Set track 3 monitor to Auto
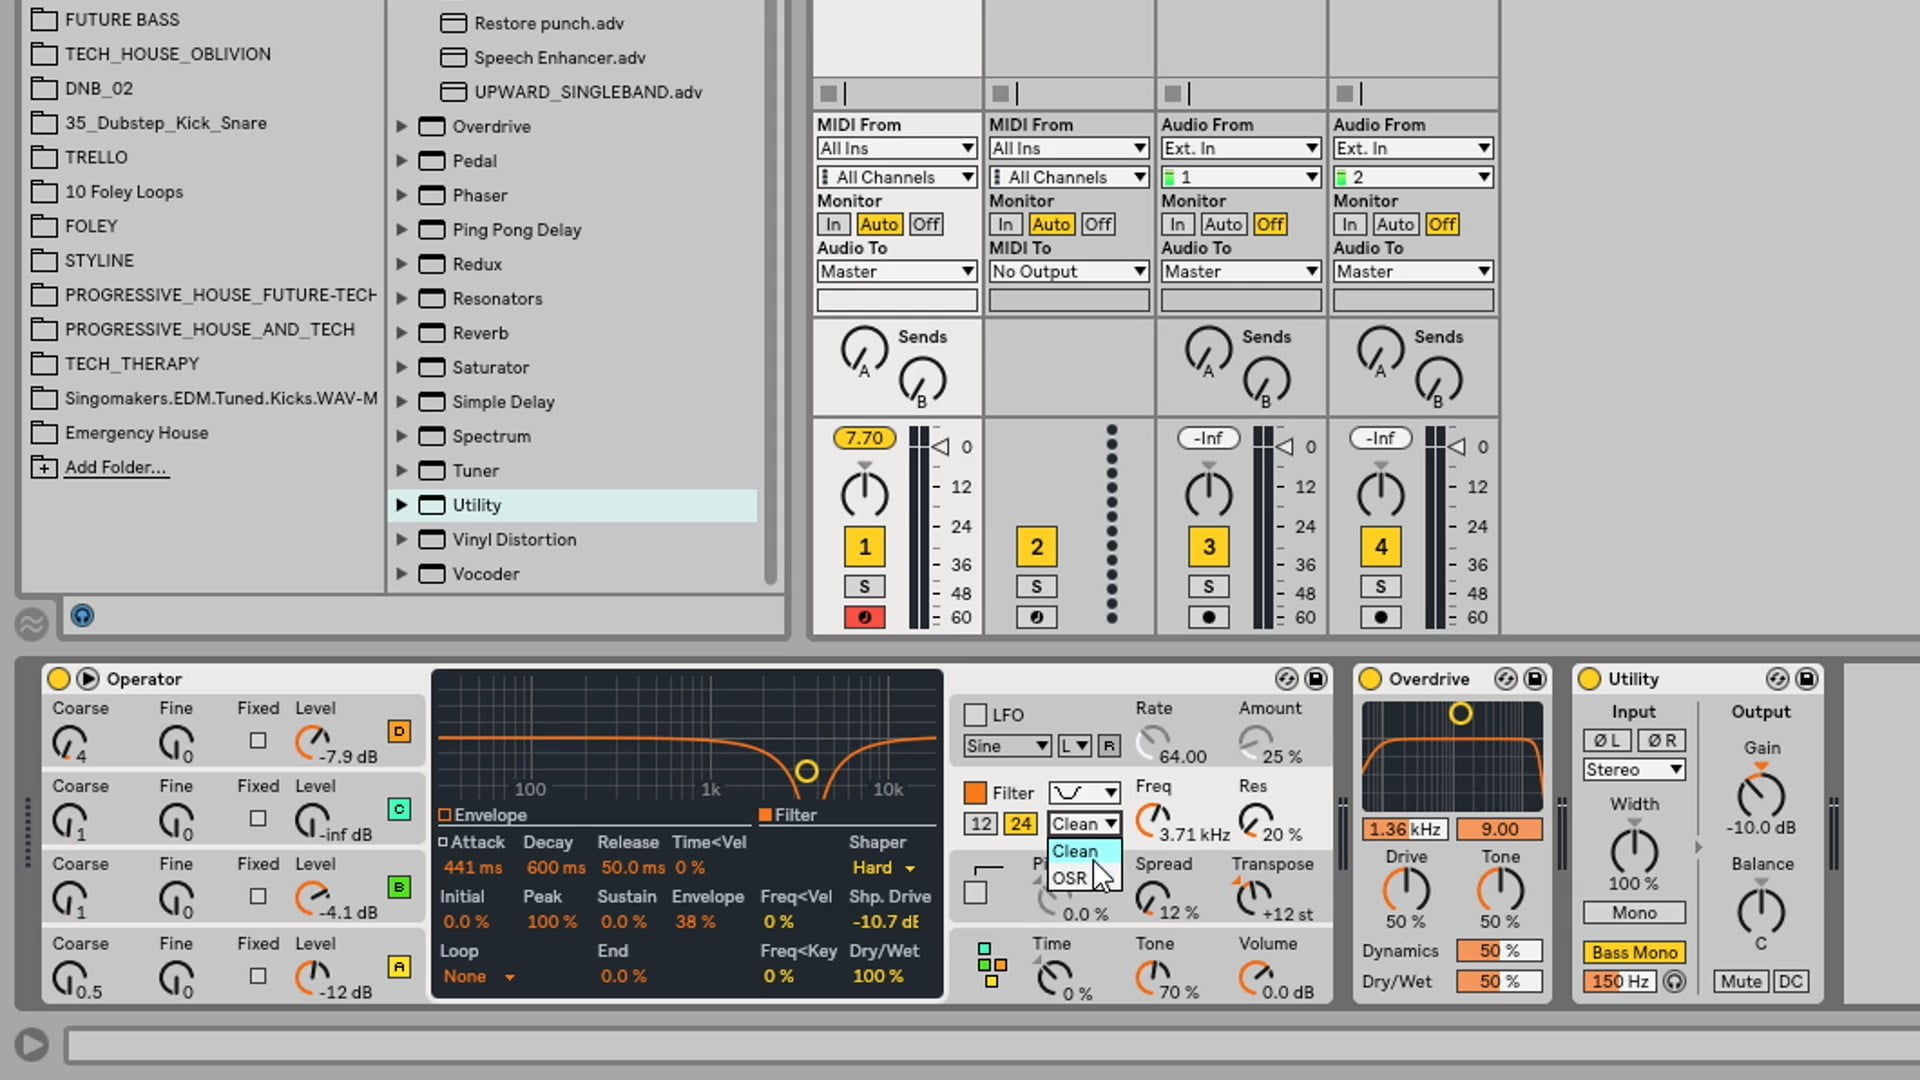The height and width of the screenshot is (1080, 1920). 1223,225
